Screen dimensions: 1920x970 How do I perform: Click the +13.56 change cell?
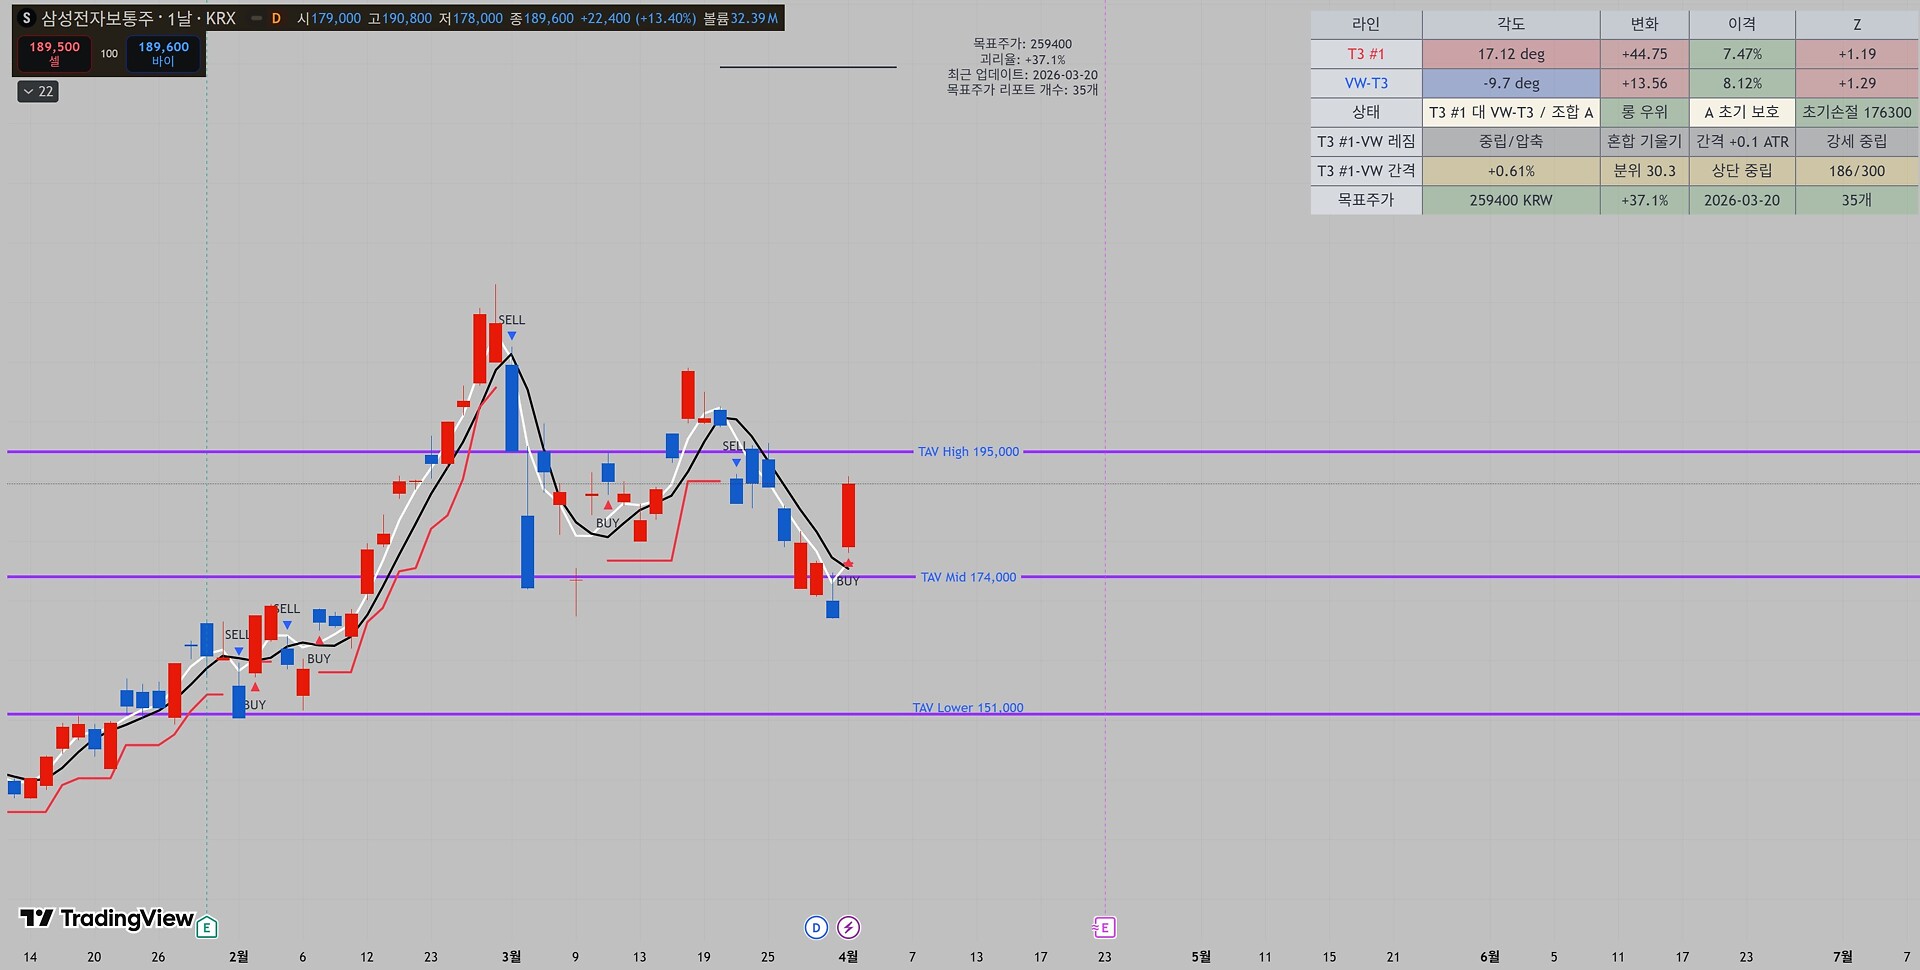[1645, 83]
